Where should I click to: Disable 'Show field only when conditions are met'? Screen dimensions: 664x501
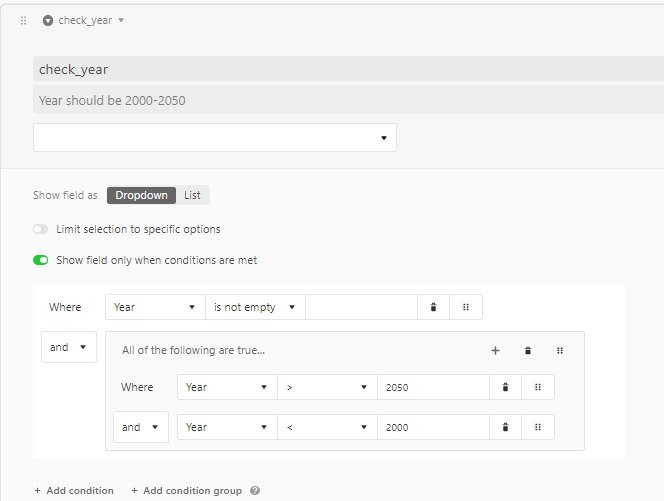[41, 260]
